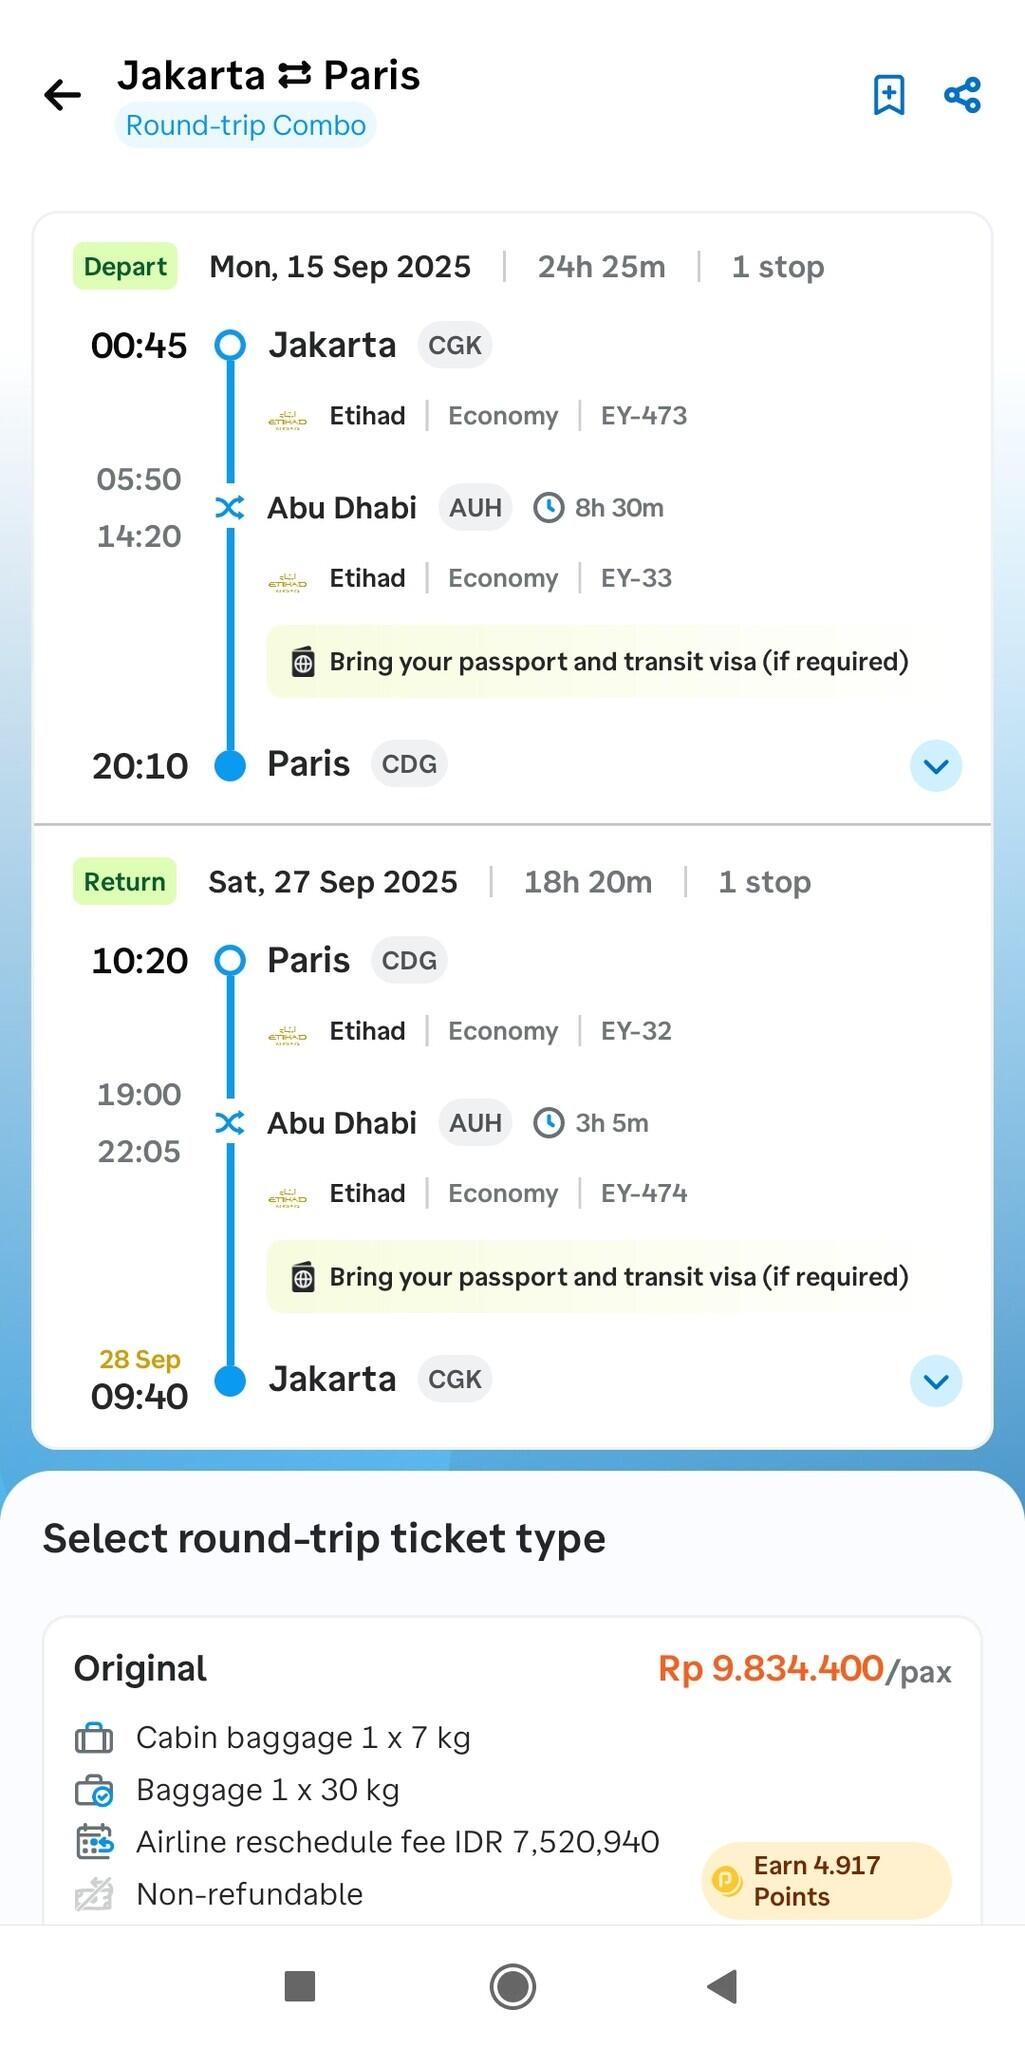The width and height of the screenshot is (1025, 2048).
Task: Tap the cabin baggage icon
Action: [x=95, y=1738]
